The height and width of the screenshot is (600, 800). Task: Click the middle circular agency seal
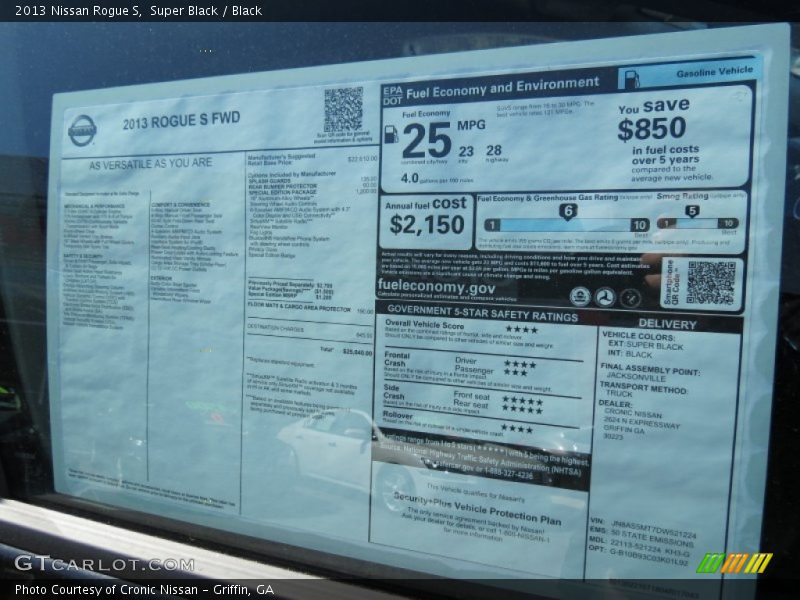click(x=605, y=297)
